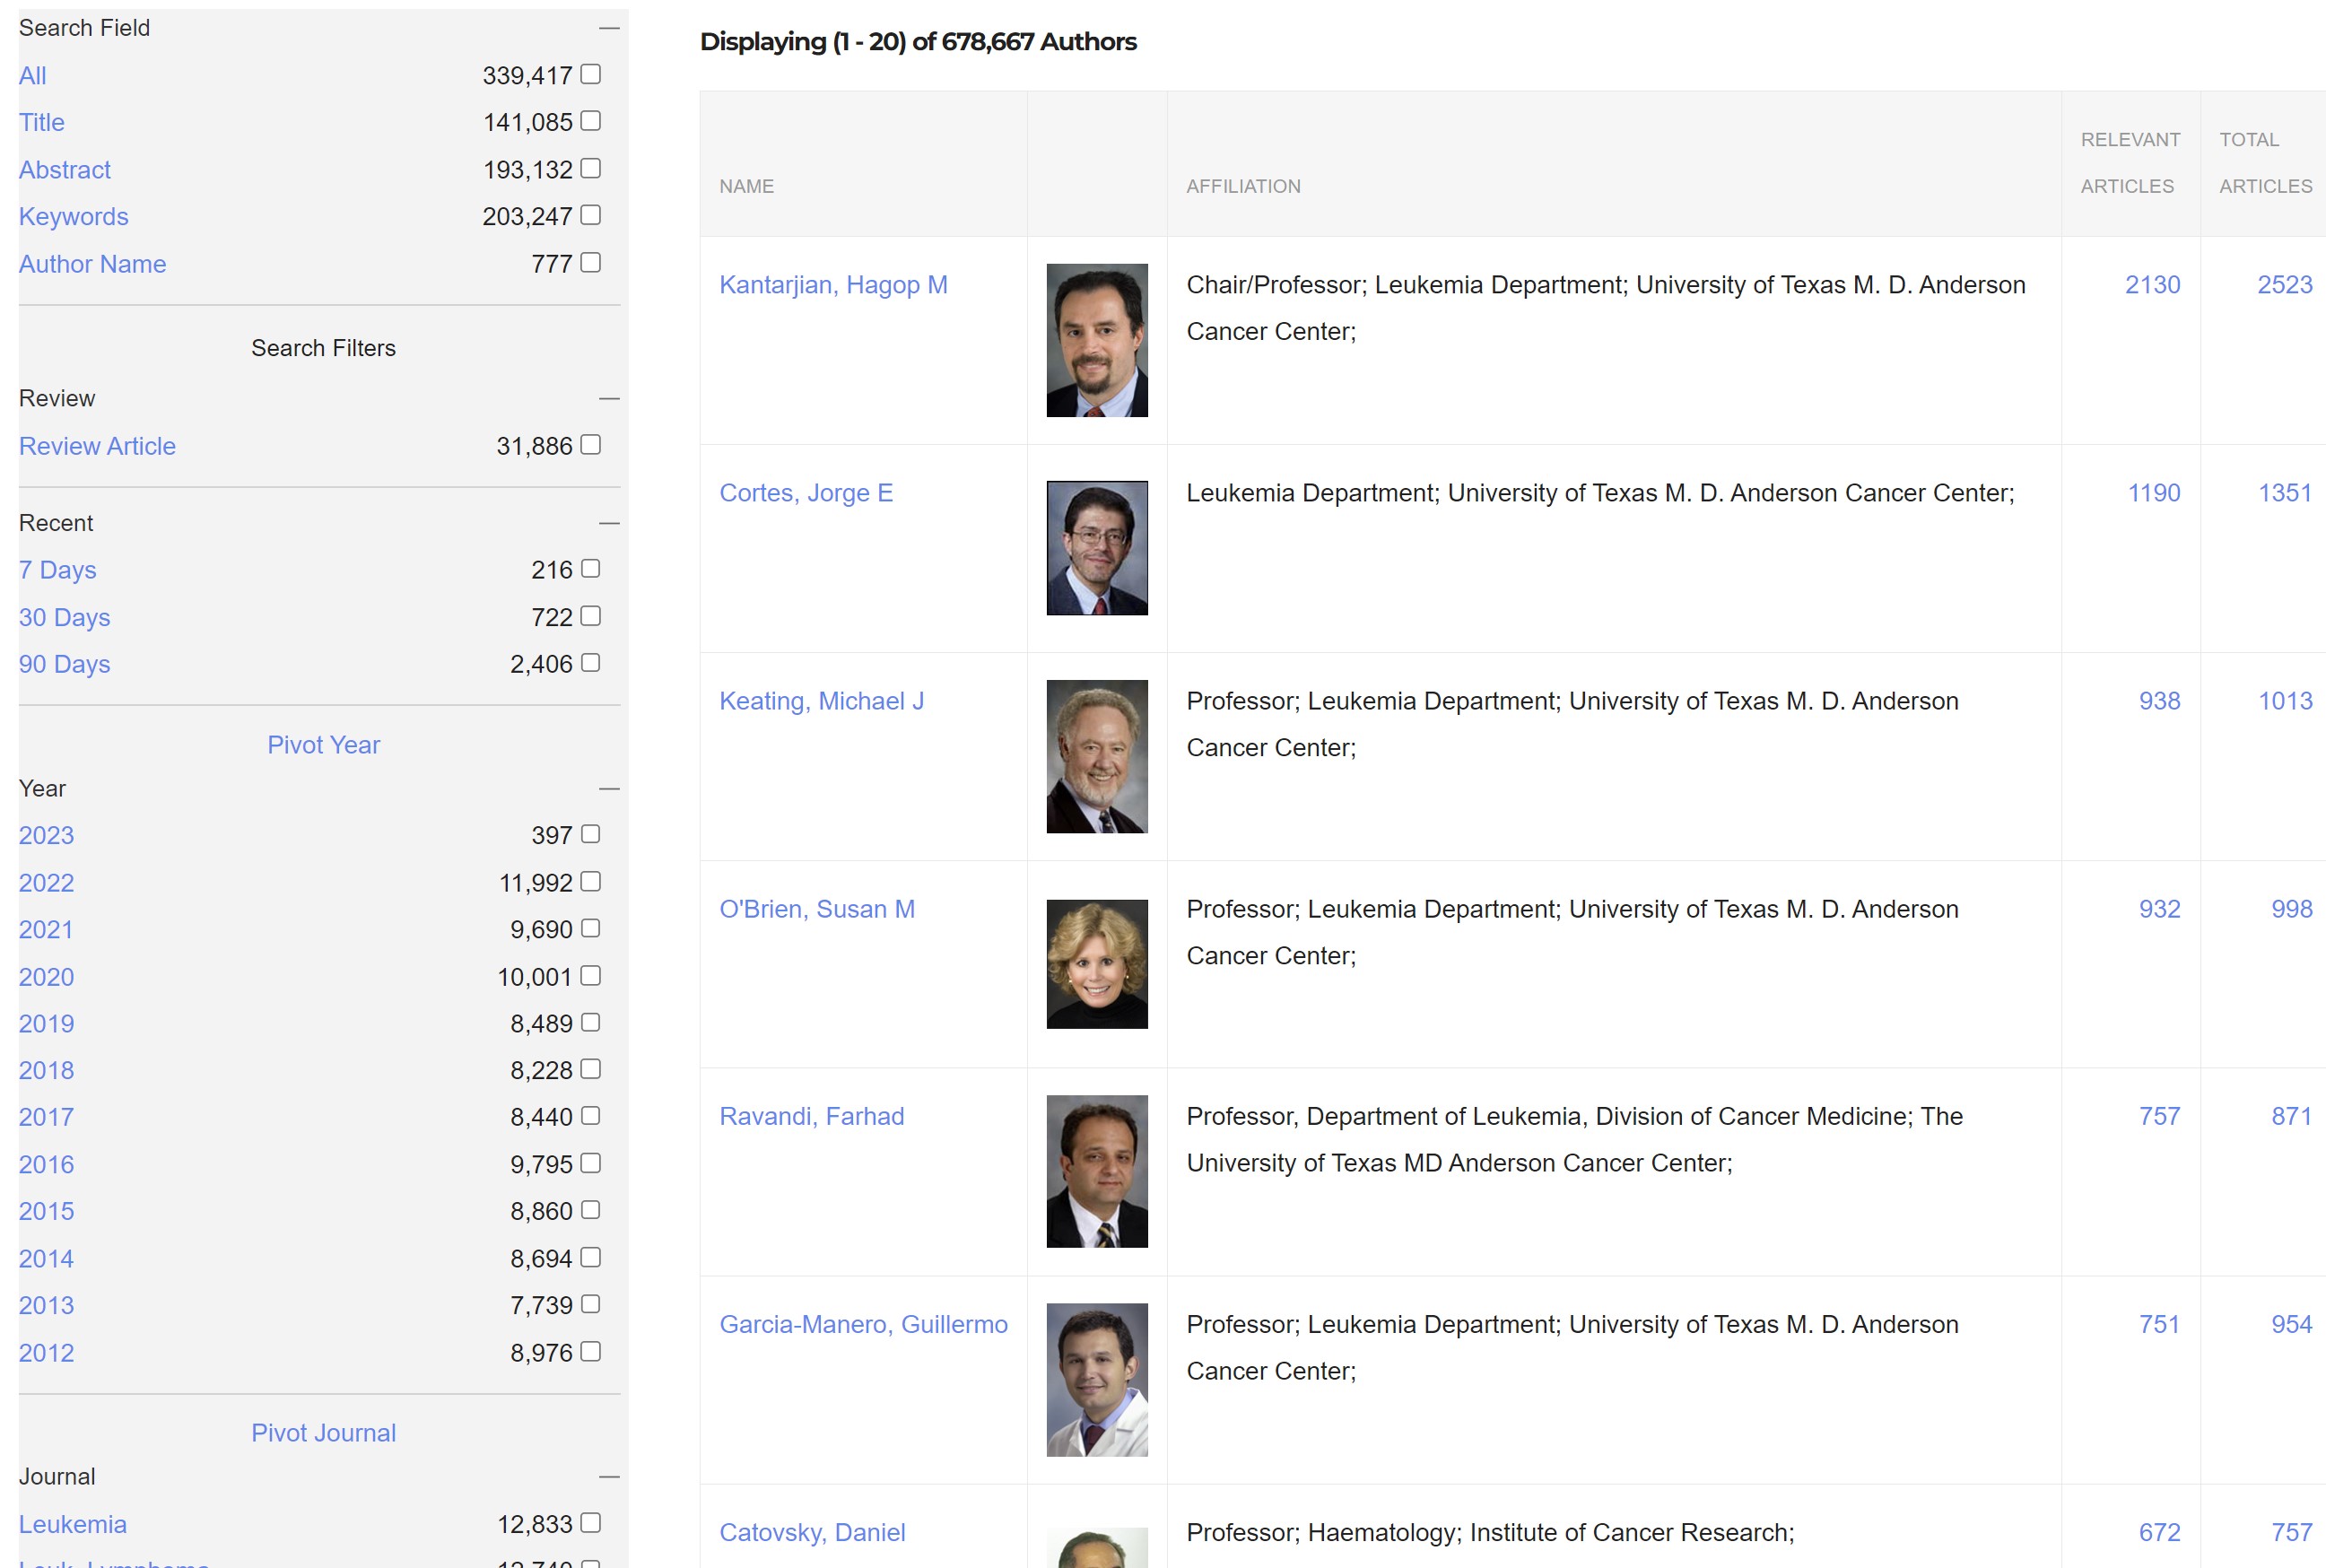Filter by Leukemia journal link
The image size is (2326, 1568).
coord(72,1525)
